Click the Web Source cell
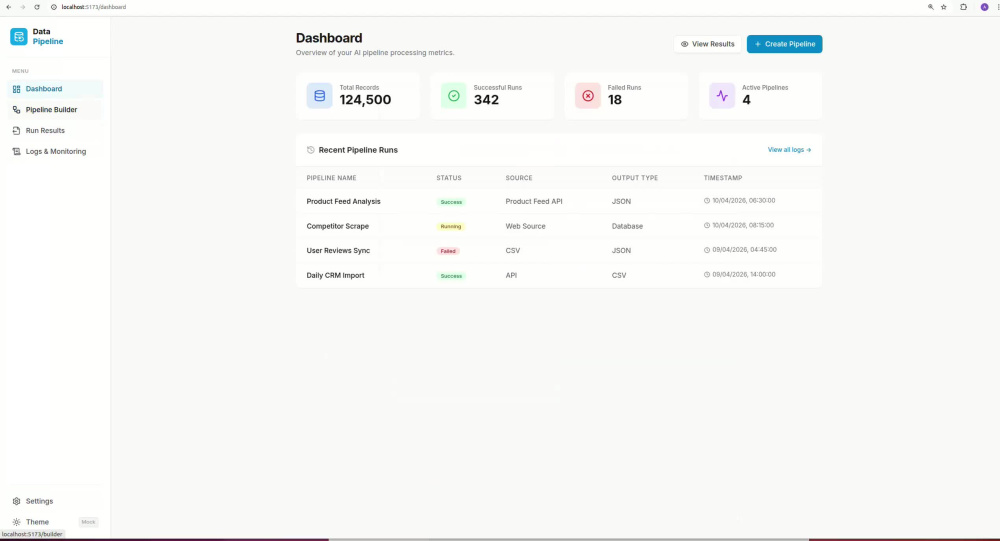Screen dimensions: 1000x541 (526, 226)
